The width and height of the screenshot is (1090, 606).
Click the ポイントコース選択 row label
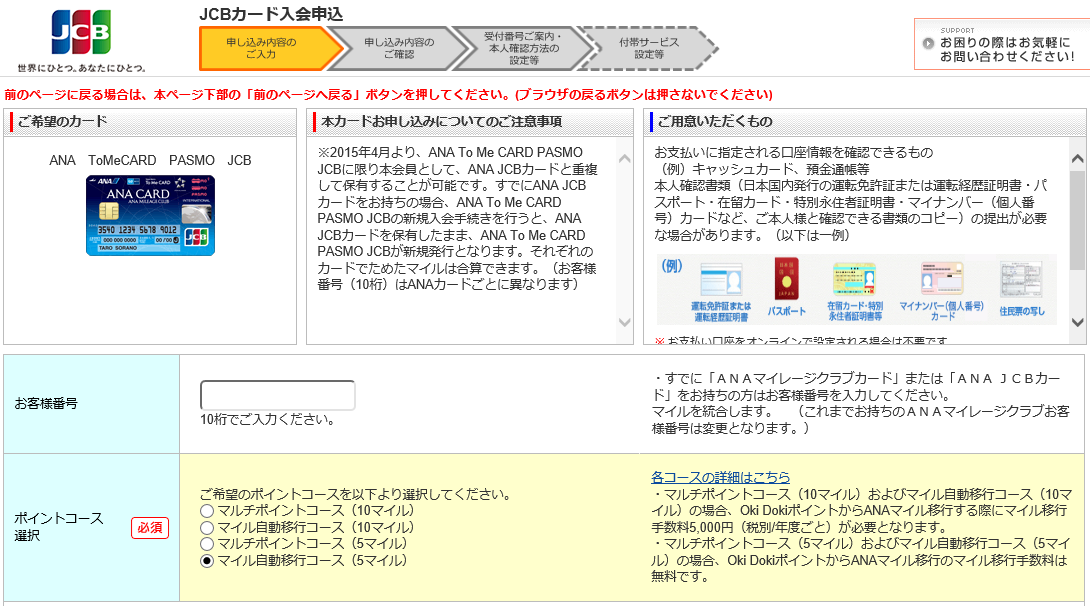(x=59, y=527)
